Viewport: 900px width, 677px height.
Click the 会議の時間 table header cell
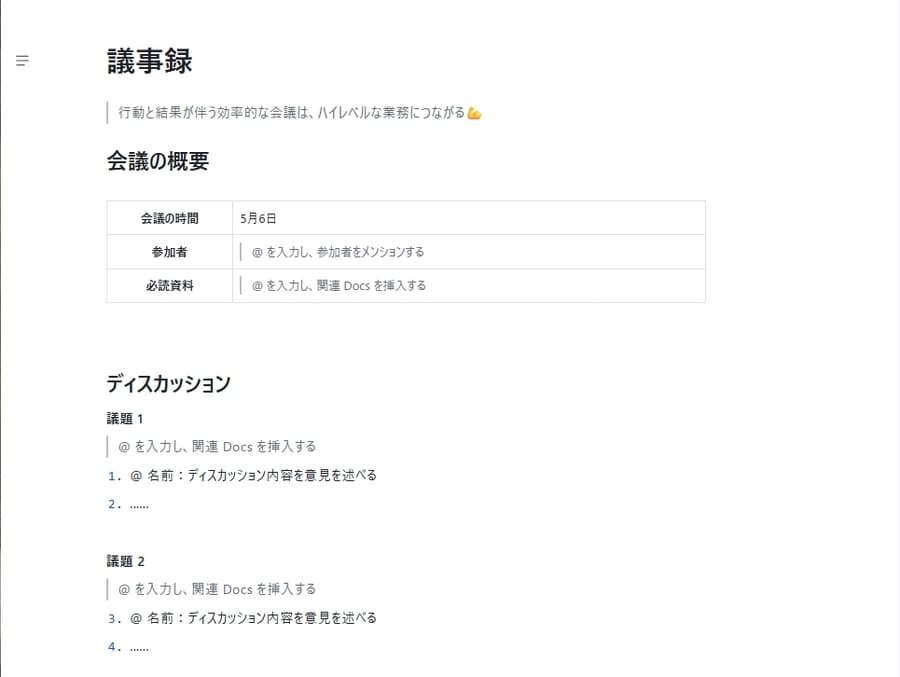[168, 217]
